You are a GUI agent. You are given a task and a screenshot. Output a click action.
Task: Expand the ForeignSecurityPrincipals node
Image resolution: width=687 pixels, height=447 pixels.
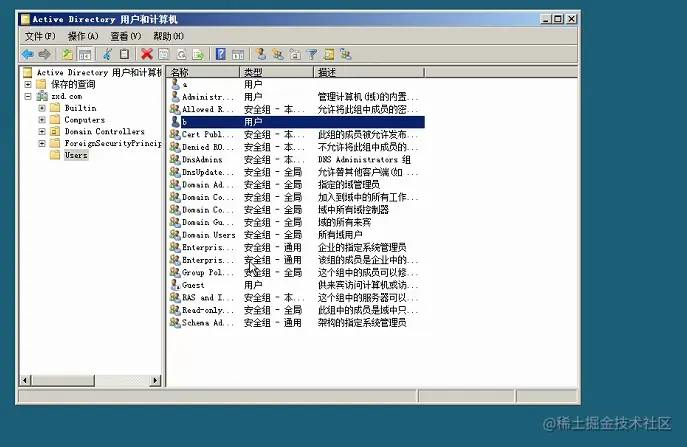pos(42,143)
